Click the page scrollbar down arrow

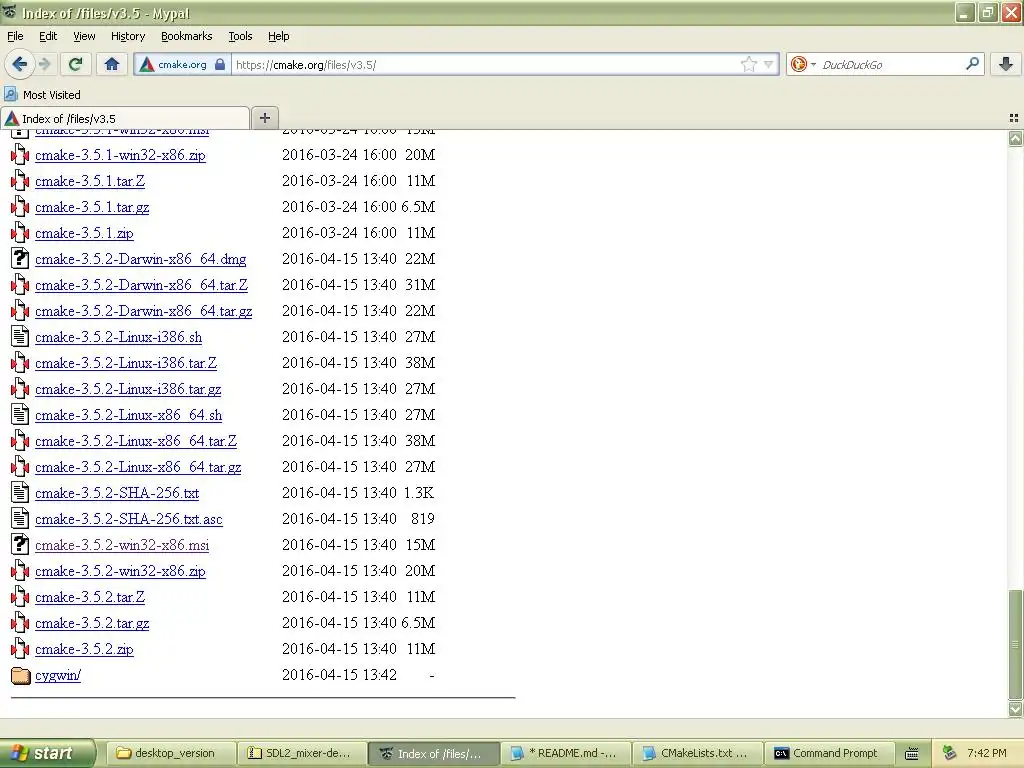tap(1016, 709)
